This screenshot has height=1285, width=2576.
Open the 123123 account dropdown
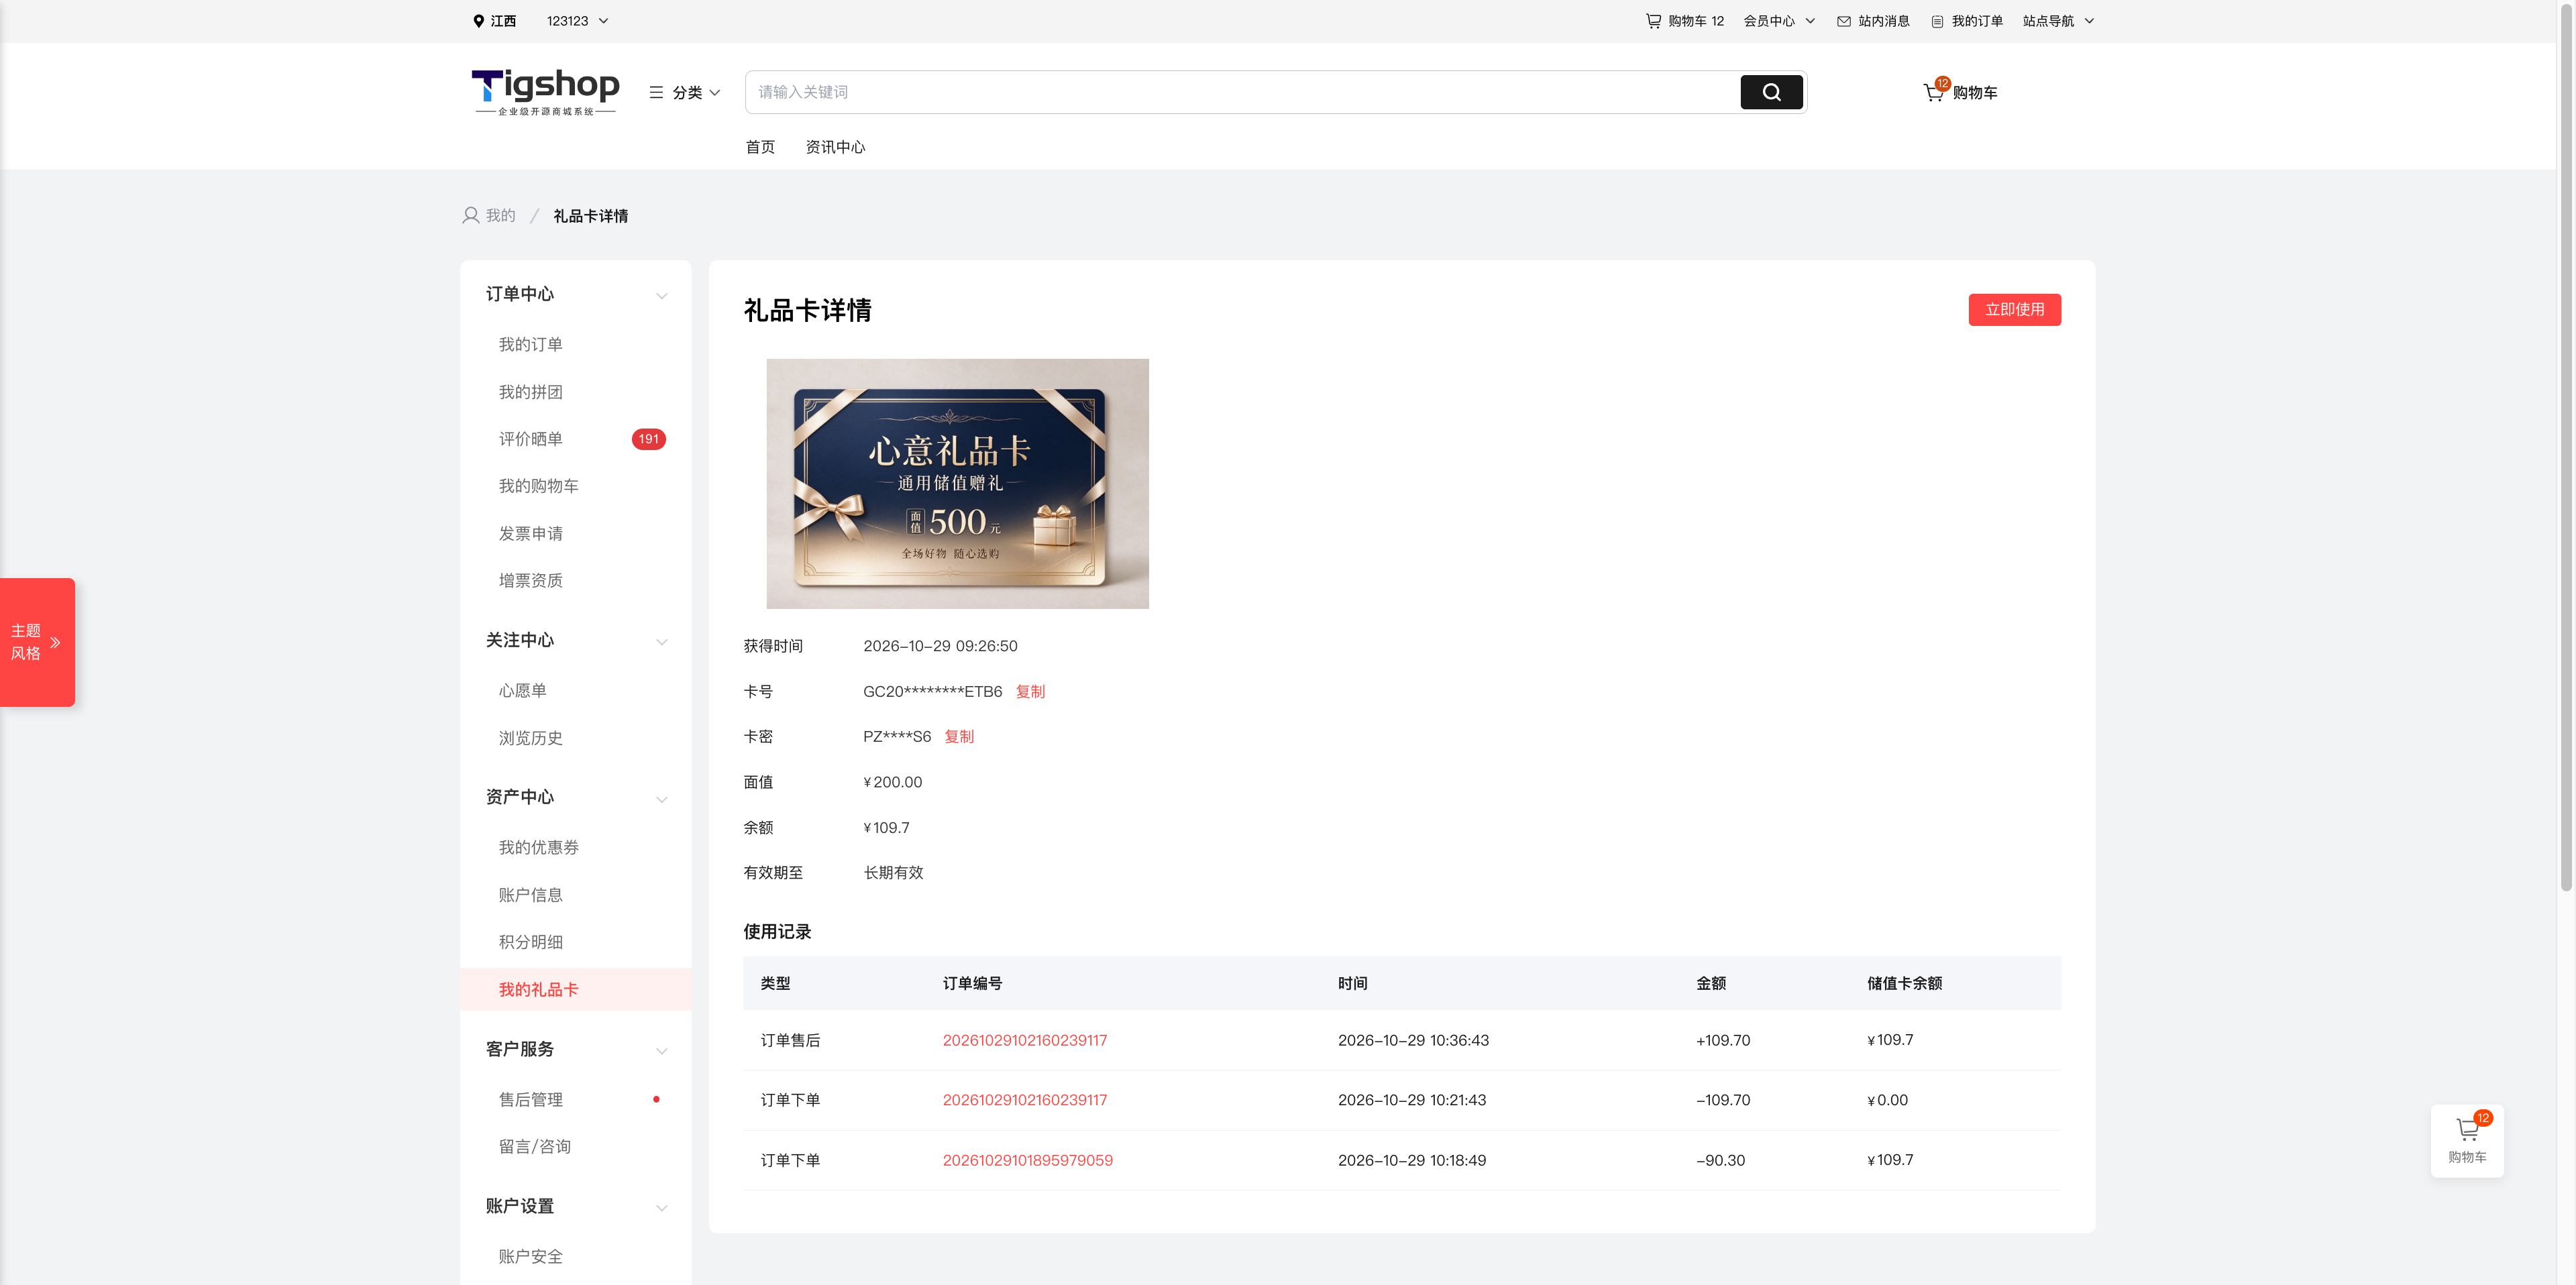point(578,21)
